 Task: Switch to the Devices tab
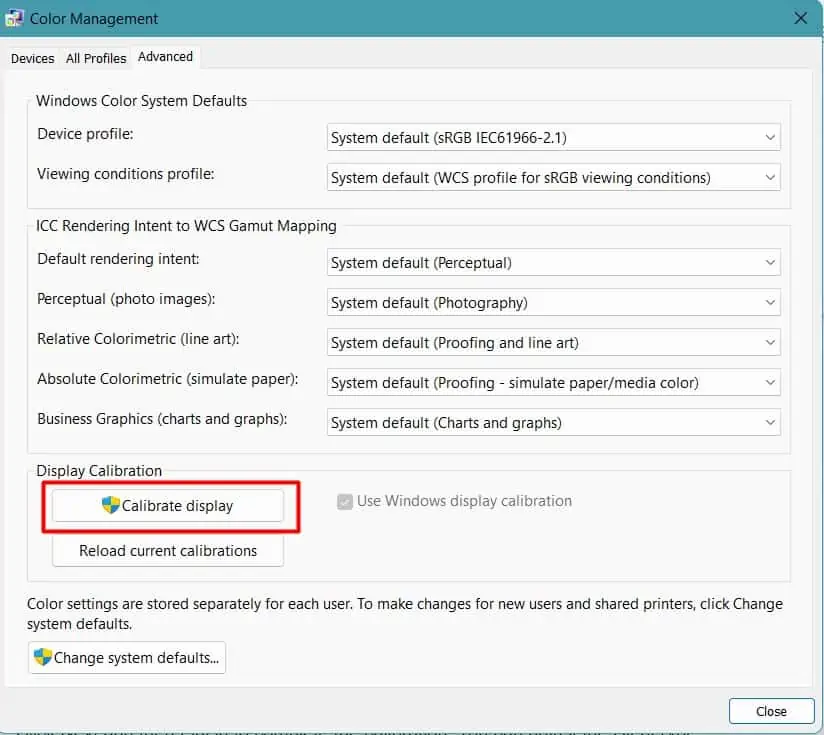pyautogui.click(x=33, y=58)
